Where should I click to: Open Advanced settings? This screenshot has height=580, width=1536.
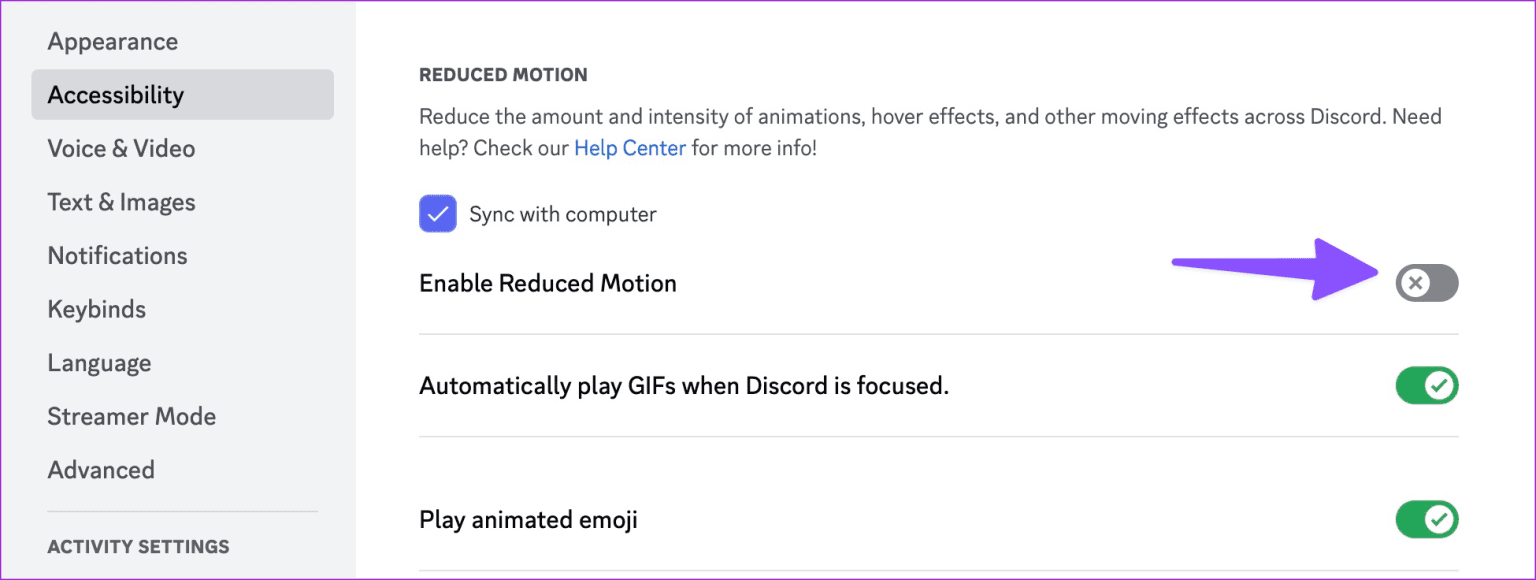point(101,469)
